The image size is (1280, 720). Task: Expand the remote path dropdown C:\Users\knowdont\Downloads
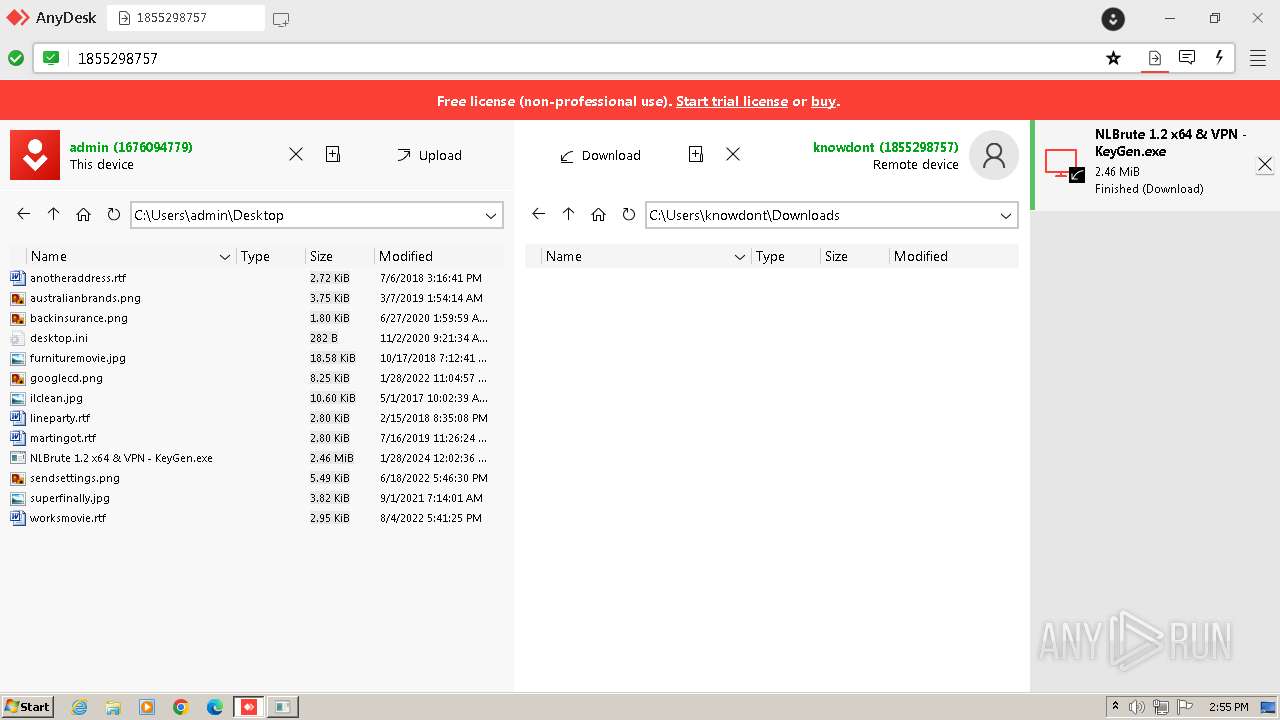[1006, 215]
